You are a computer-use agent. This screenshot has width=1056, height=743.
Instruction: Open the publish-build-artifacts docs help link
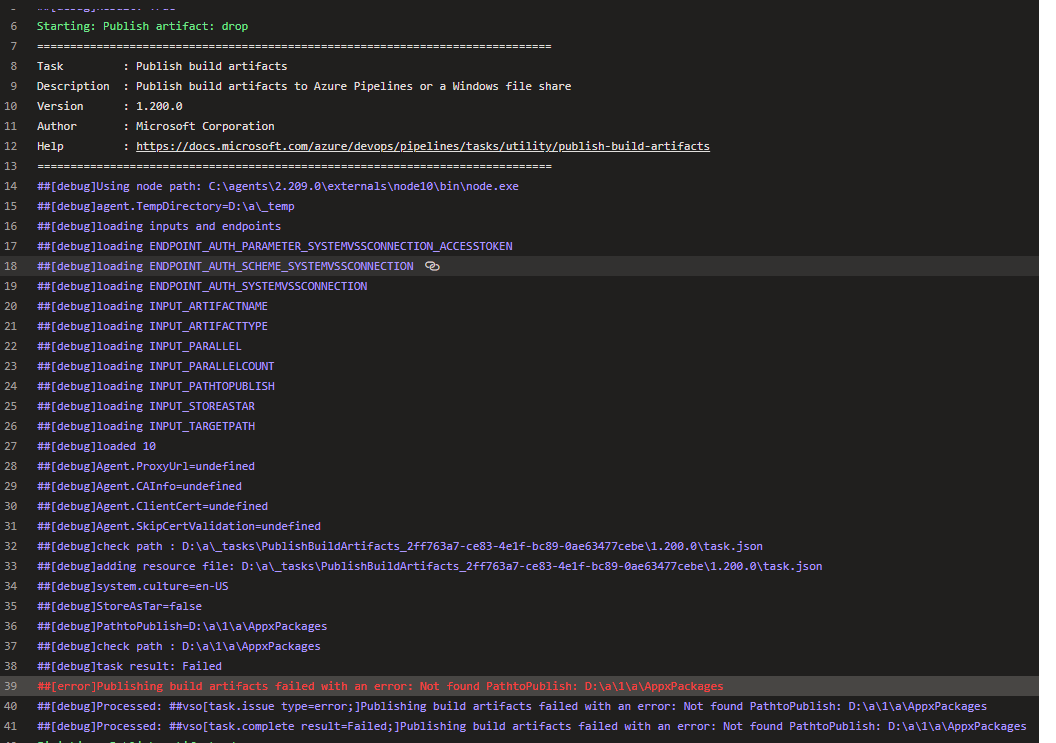coord(422,146)
